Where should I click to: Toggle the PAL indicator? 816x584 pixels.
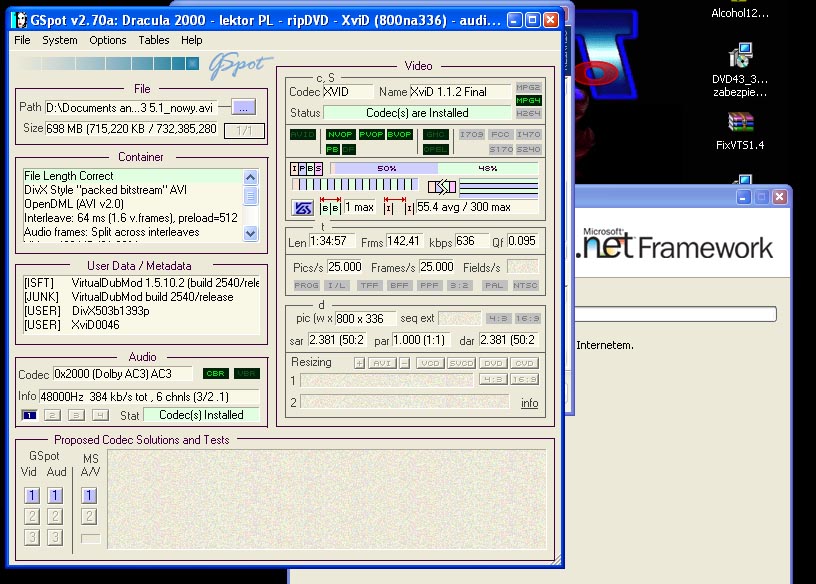coord(493,285)
